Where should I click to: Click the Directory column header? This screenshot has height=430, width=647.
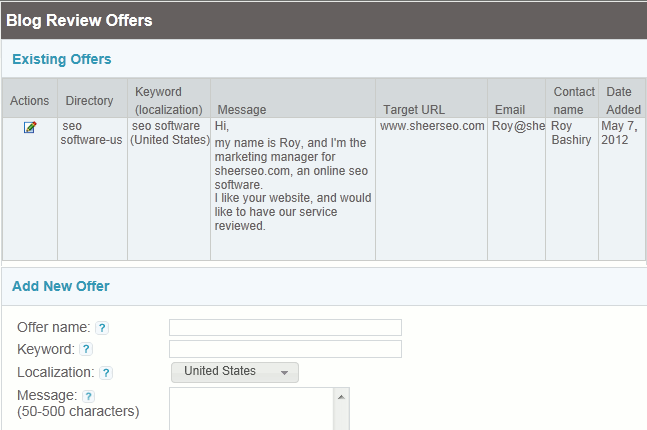89,100
